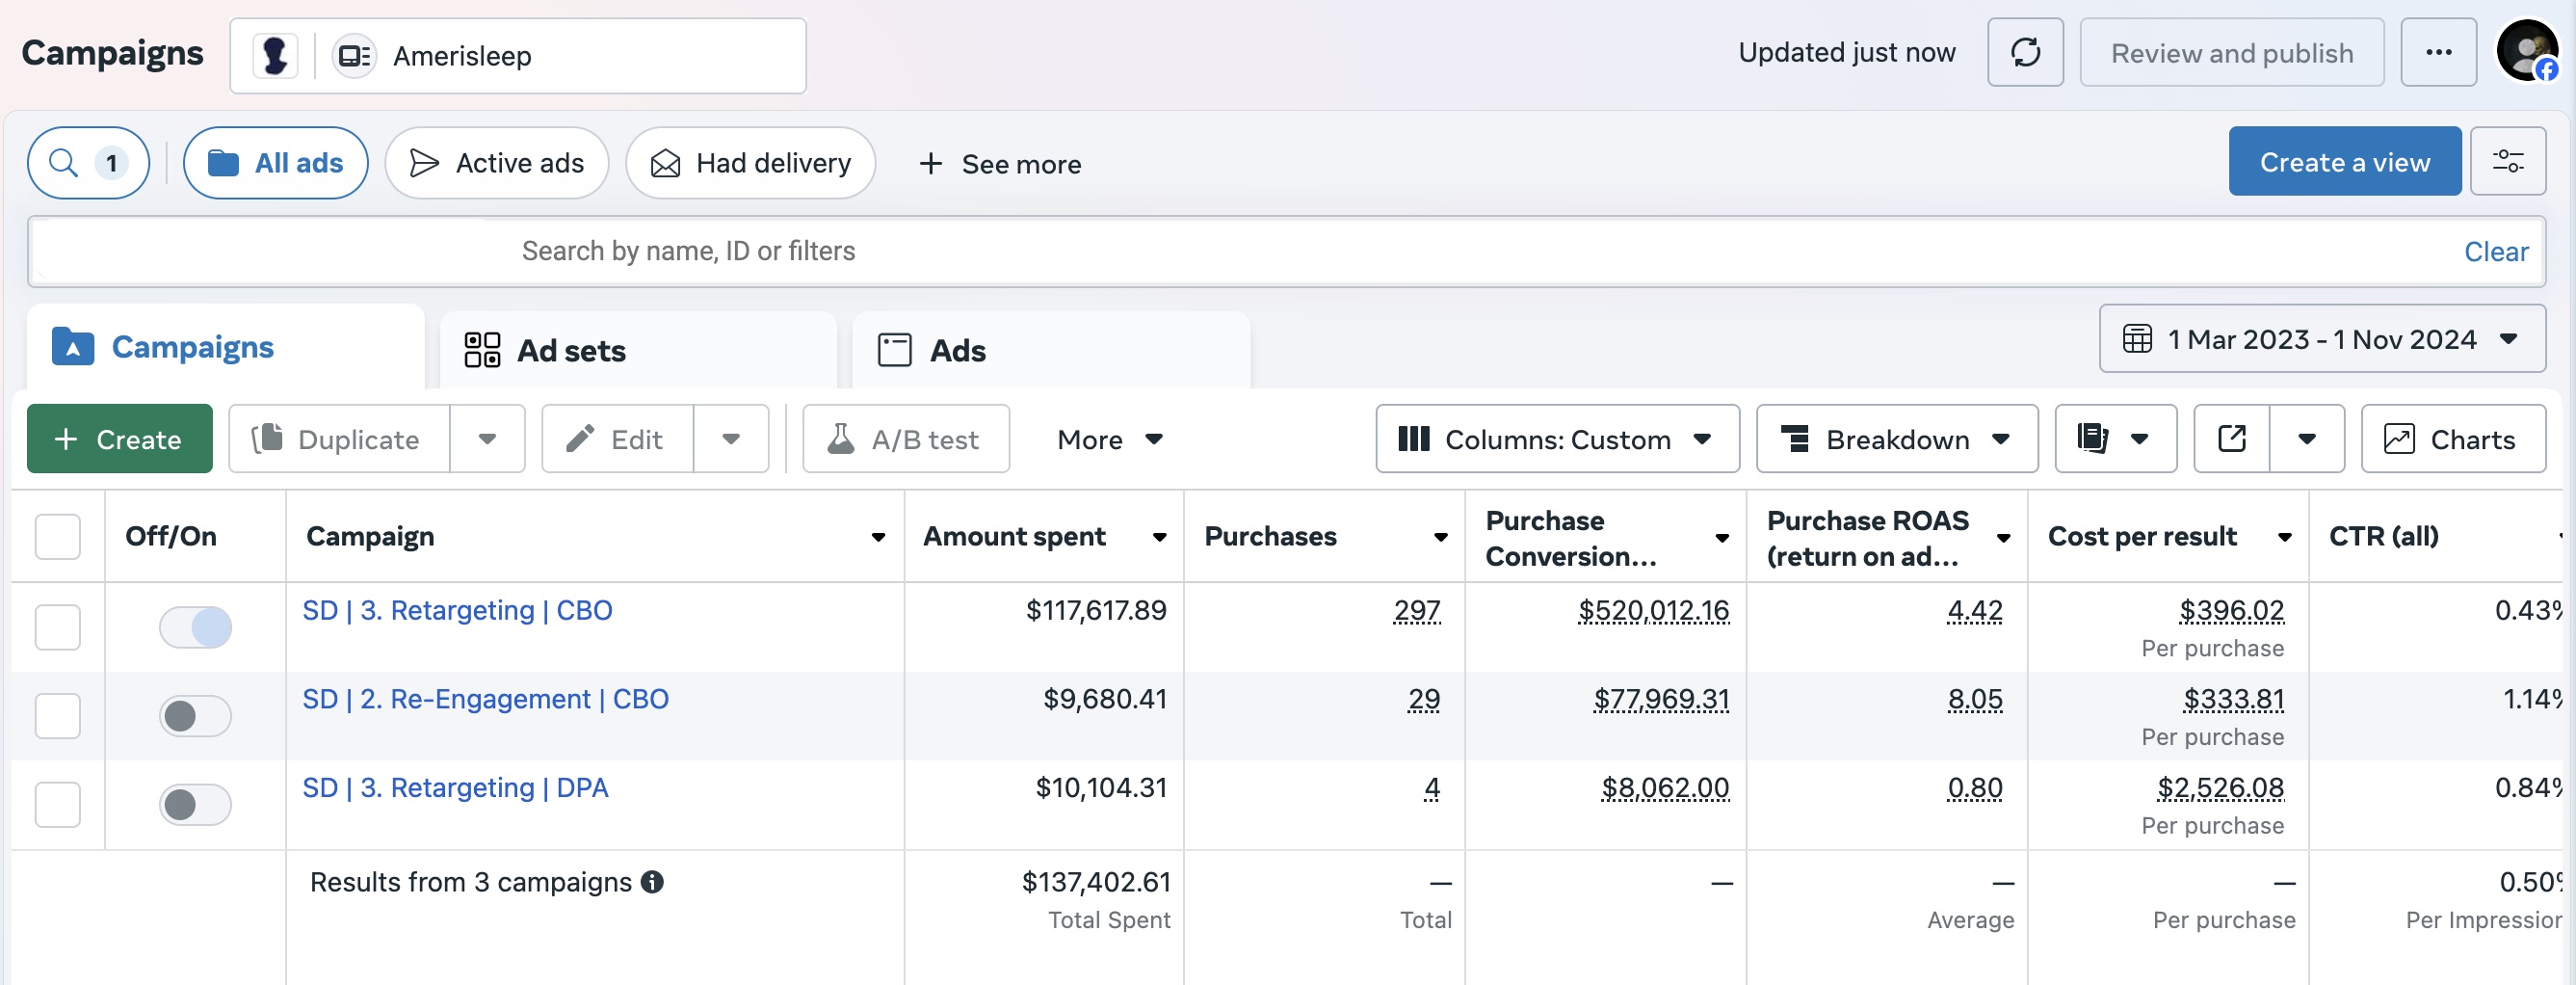Screen dimensions: 2576x985
Task: Click the refresh data icon
Action: point(2024,53)
